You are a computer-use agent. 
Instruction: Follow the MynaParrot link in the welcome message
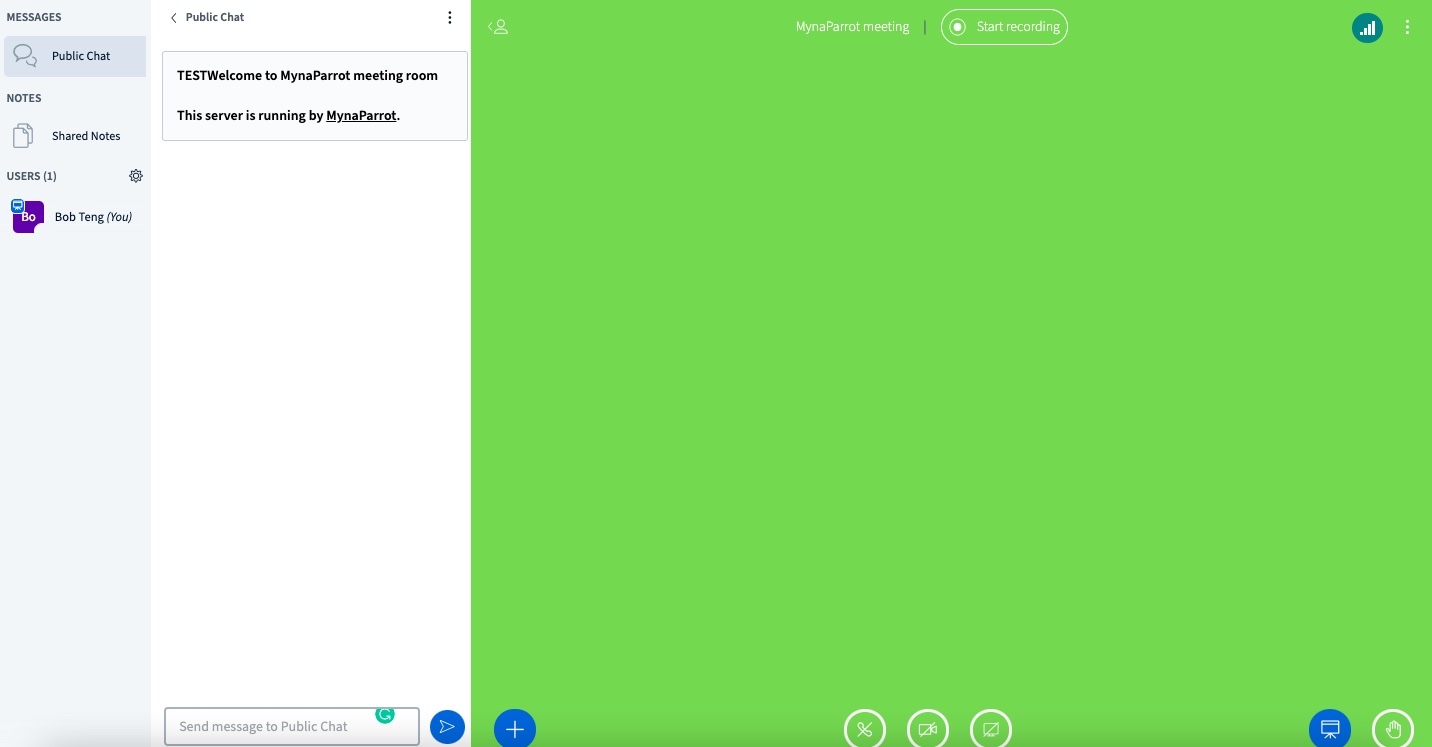point(361,116)
